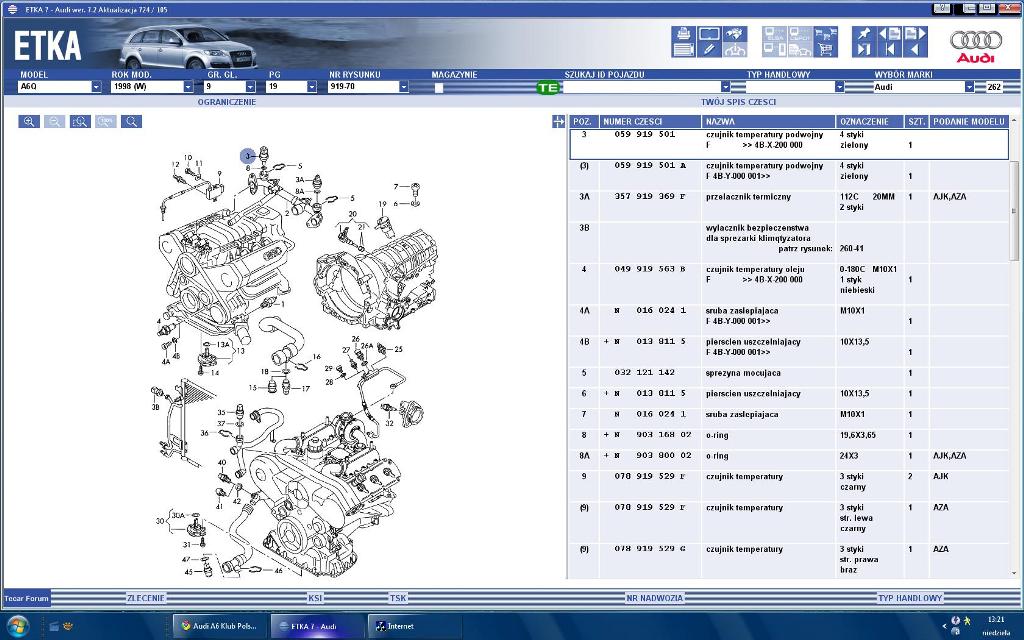The width and height of the screenshot is (1024, 640).
Task: Click the printer icon in the header toolbar
Action: [684, 34]
